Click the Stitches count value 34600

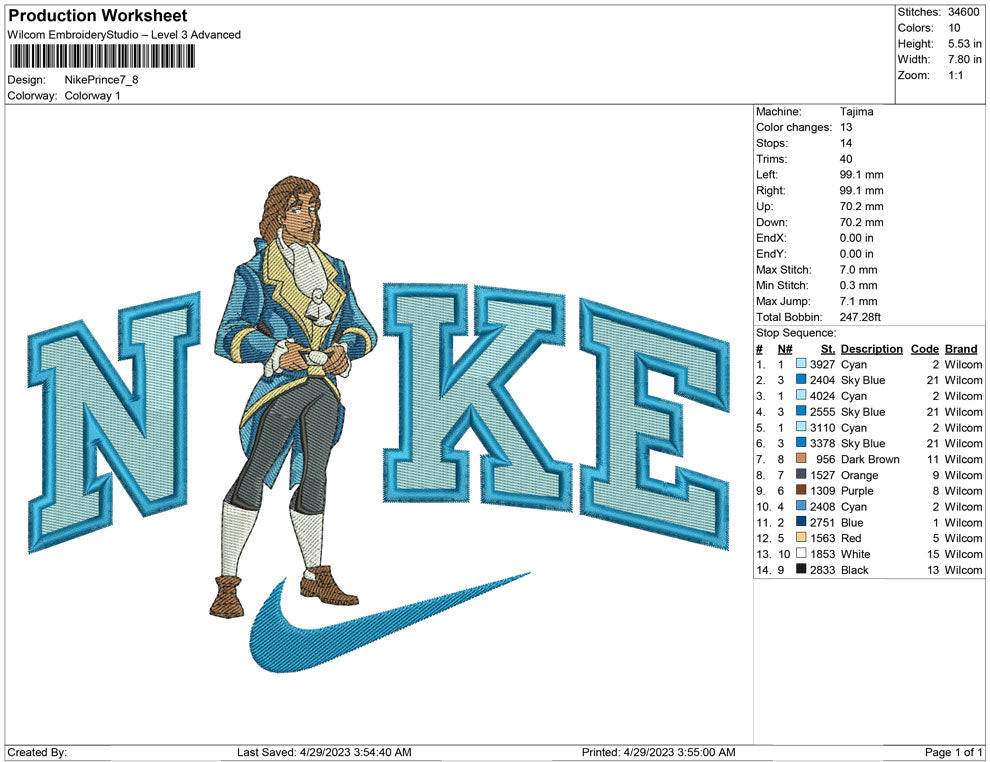click(x=965, y=12)
